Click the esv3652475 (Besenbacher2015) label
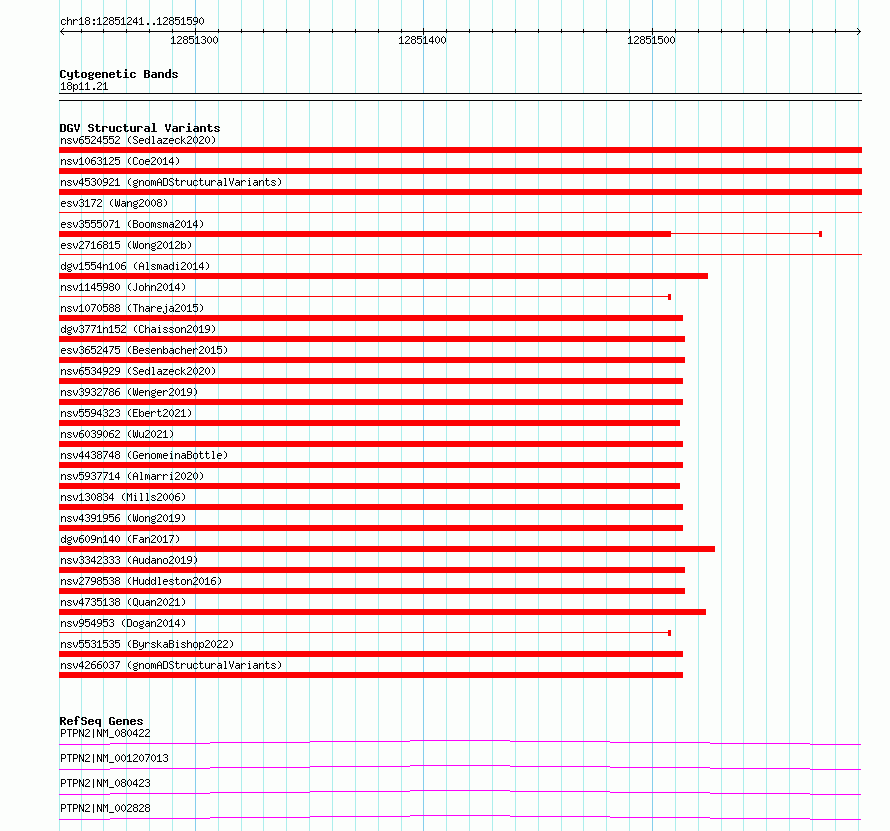This screenshot has width=890, height=831. 144,350
